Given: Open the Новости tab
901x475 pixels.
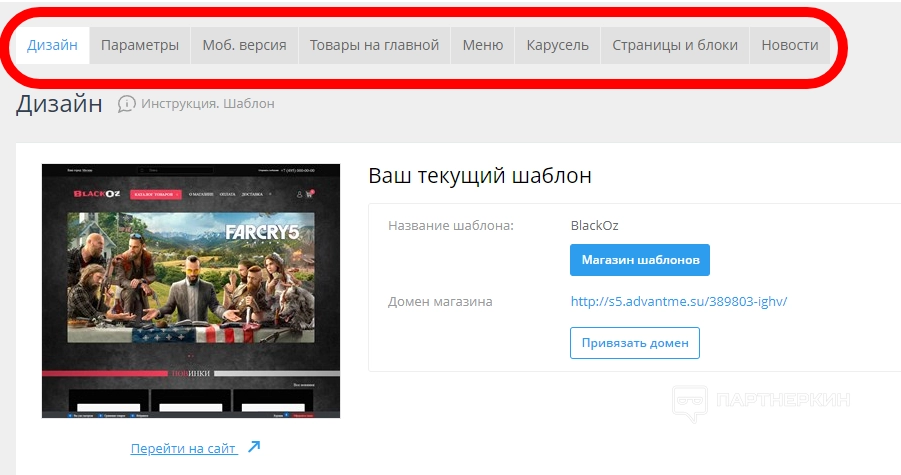Looking at the screenshot, I should point(790,45).
